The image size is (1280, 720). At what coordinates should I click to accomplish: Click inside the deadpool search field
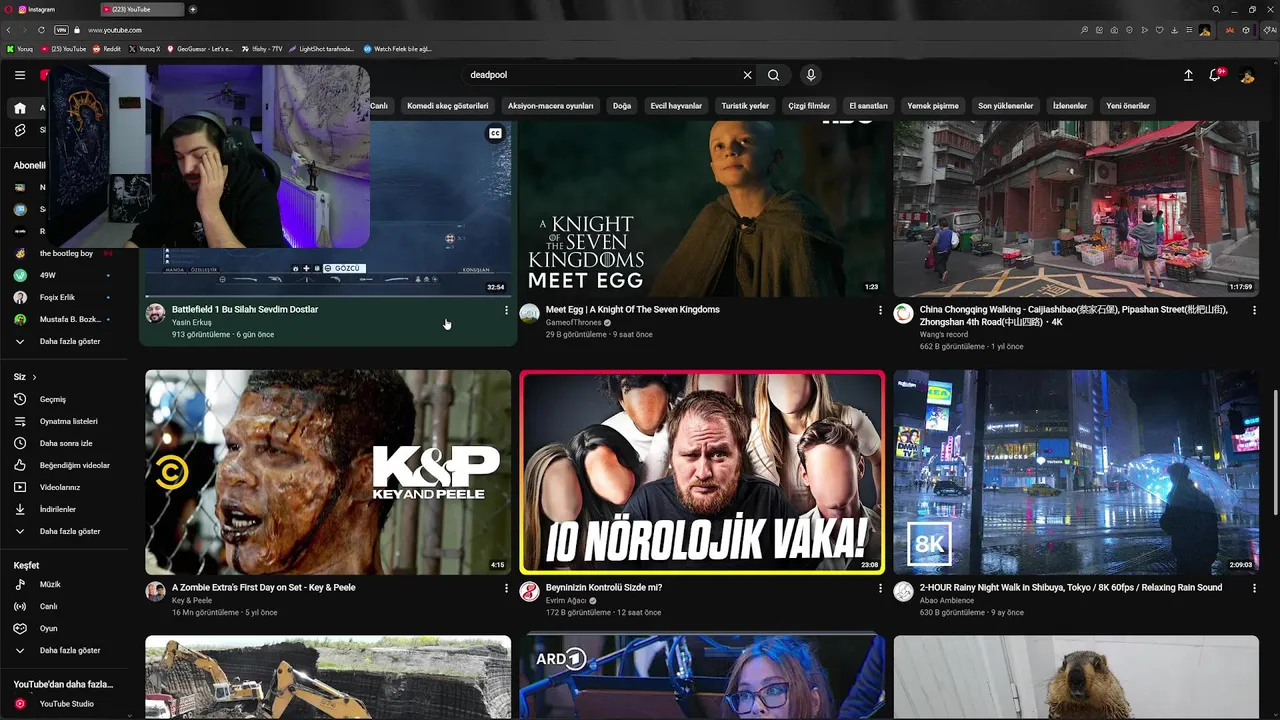coord(600,75)
